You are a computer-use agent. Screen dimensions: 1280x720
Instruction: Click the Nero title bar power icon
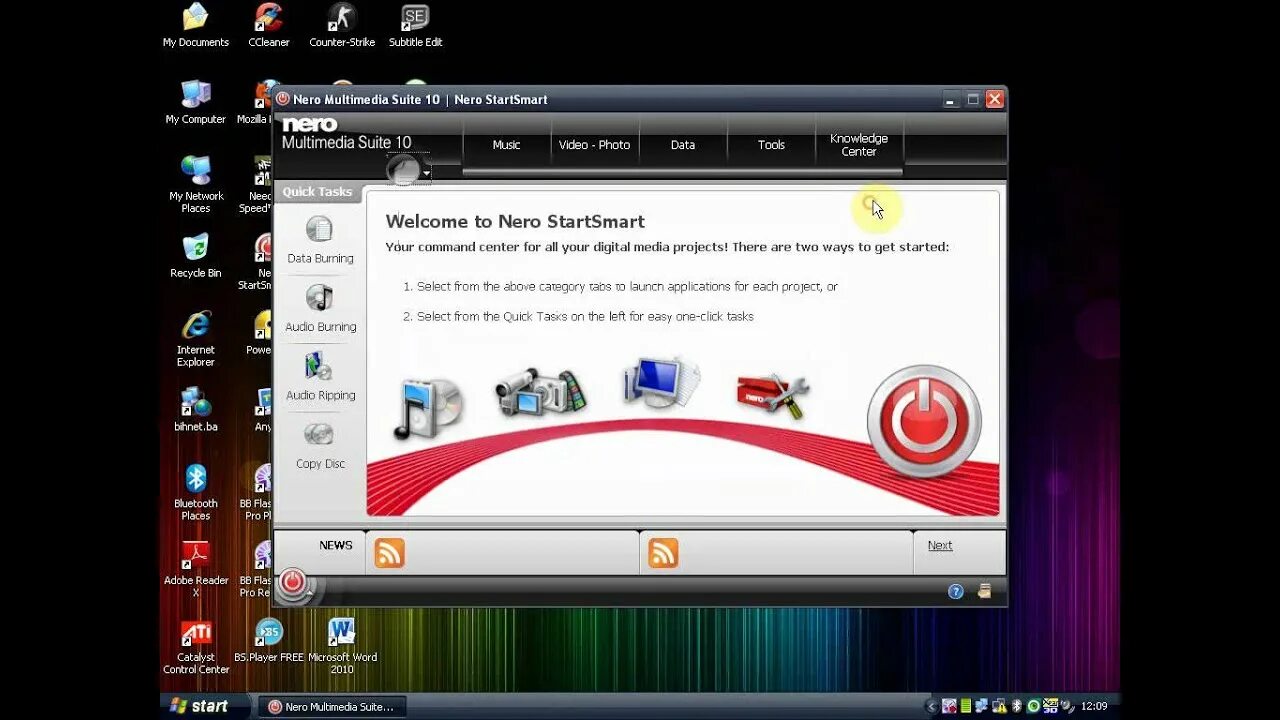[x=283, y=99]
